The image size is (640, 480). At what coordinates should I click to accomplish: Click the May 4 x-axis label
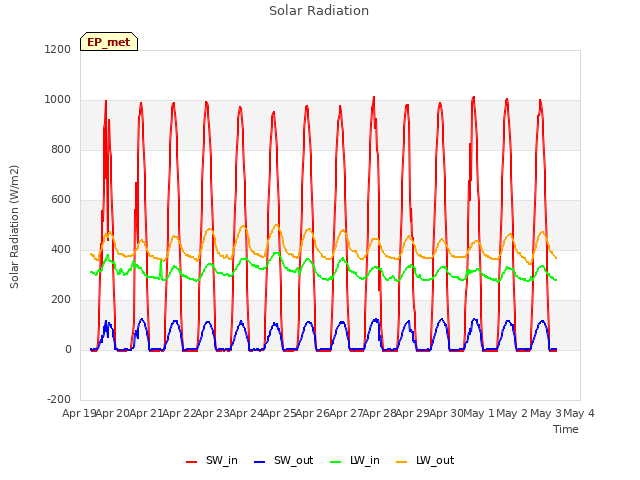point(579,413)
